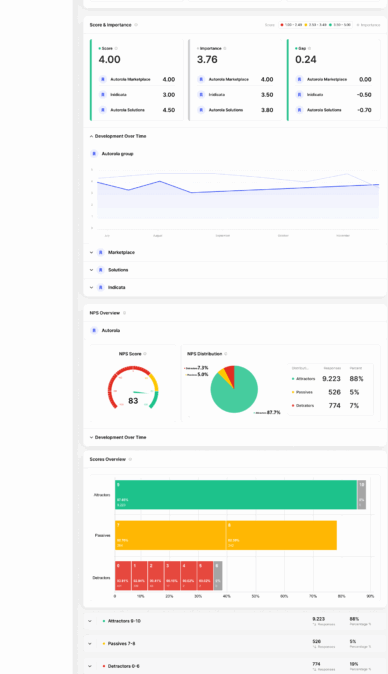The width and height of the screenshot is (388, 674).
Task: Click the info icon next to NPS Distribution
Action: (226, 354)
